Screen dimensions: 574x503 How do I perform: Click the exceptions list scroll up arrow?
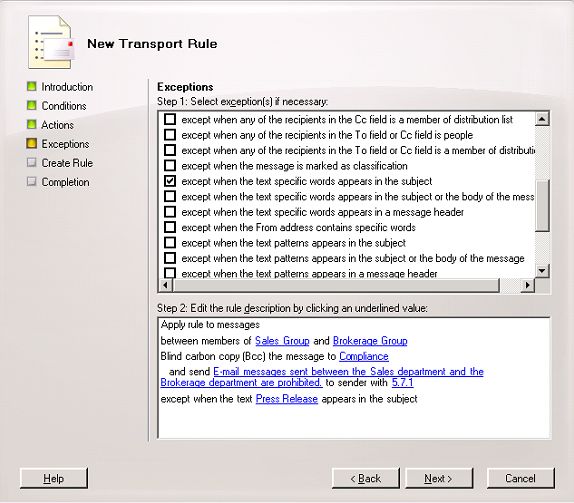click(542, 119)
